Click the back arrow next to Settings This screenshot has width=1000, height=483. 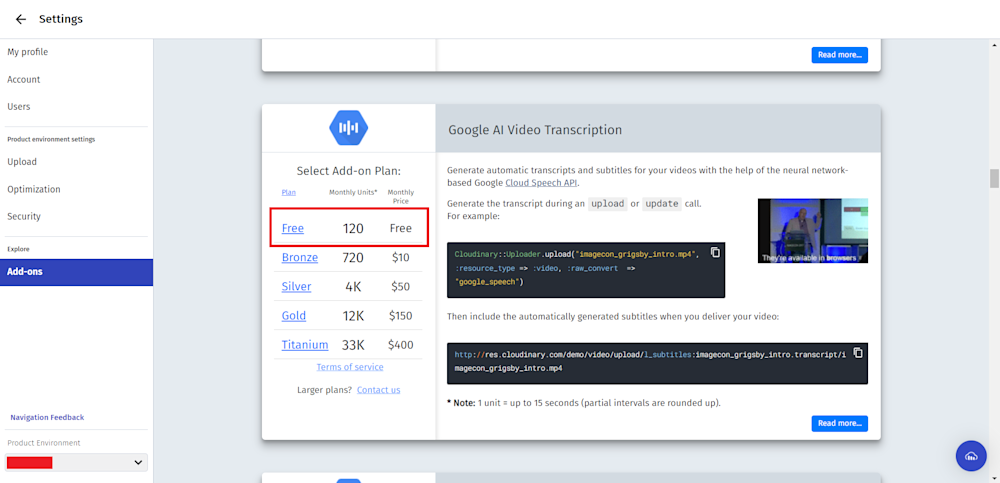point(21,19)
